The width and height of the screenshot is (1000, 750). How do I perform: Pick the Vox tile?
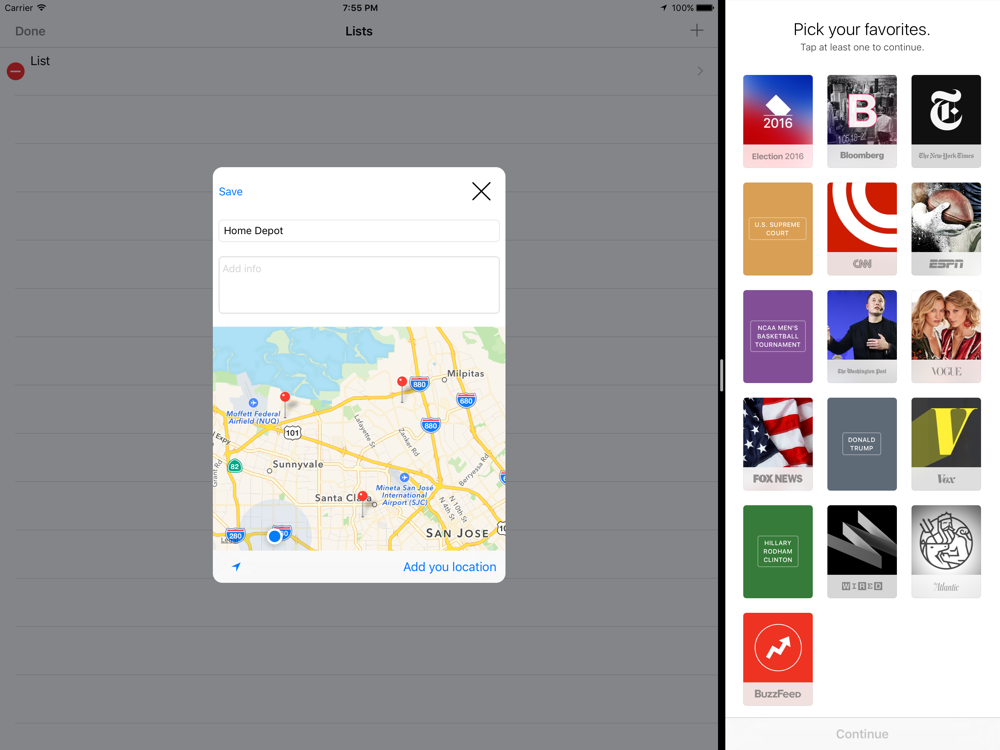pos(946,445)
